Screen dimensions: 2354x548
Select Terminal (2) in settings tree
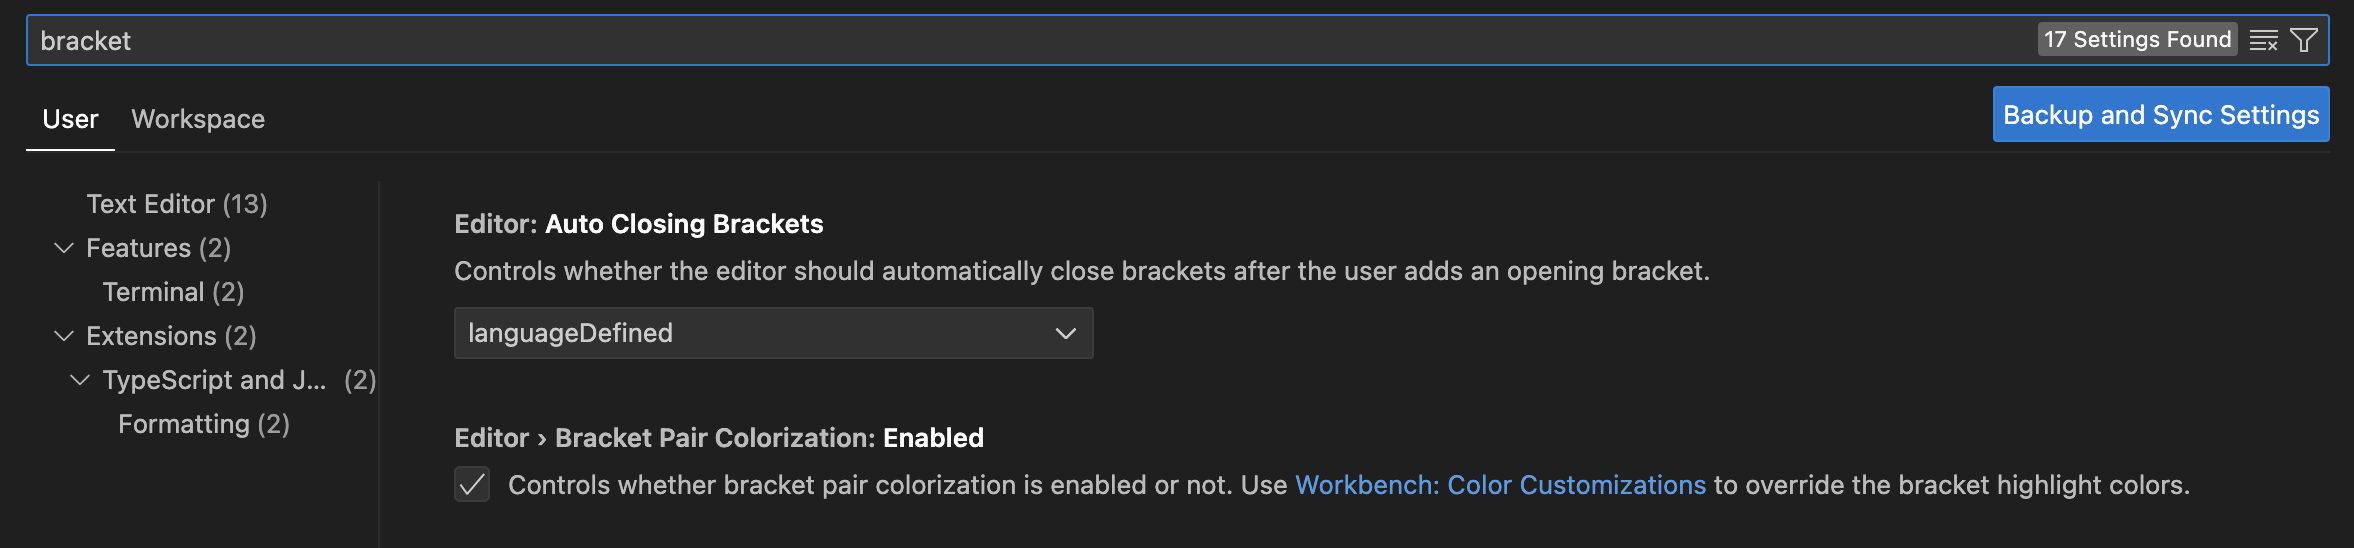click(x=173, y=292)
